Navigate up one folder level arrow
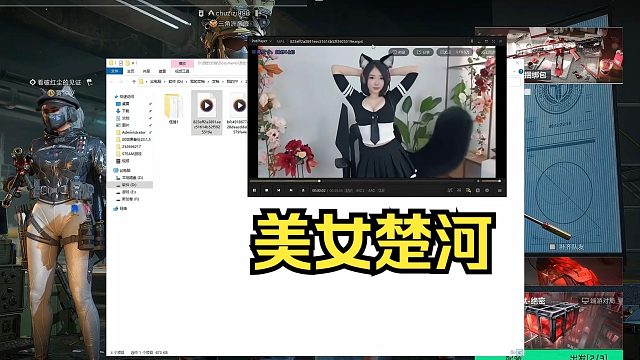The height and width of the screenshot is (360, 640). click(134, 82)
